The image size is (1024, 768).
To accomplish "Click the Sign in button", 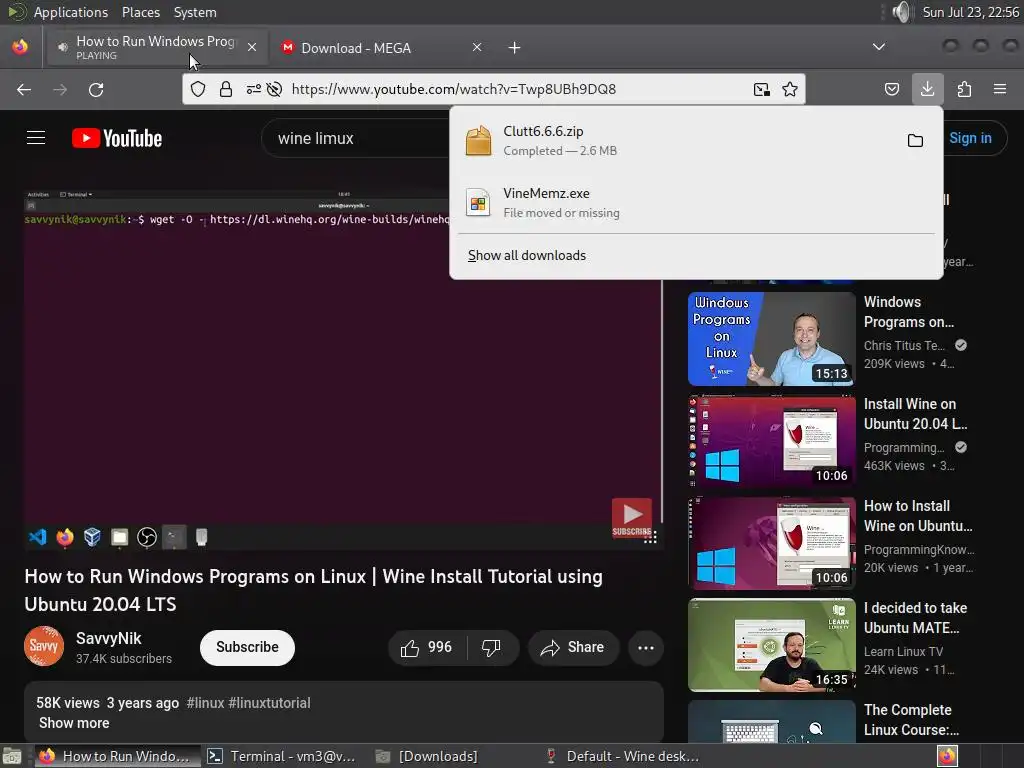I will tap(970, 138).
